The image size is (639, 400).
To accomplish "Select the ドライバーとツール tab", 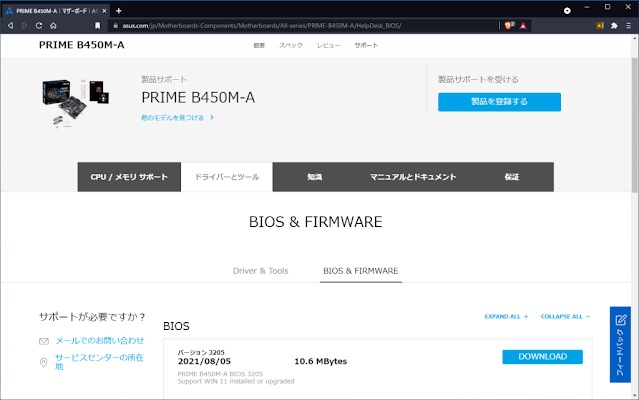I will 227,177.
